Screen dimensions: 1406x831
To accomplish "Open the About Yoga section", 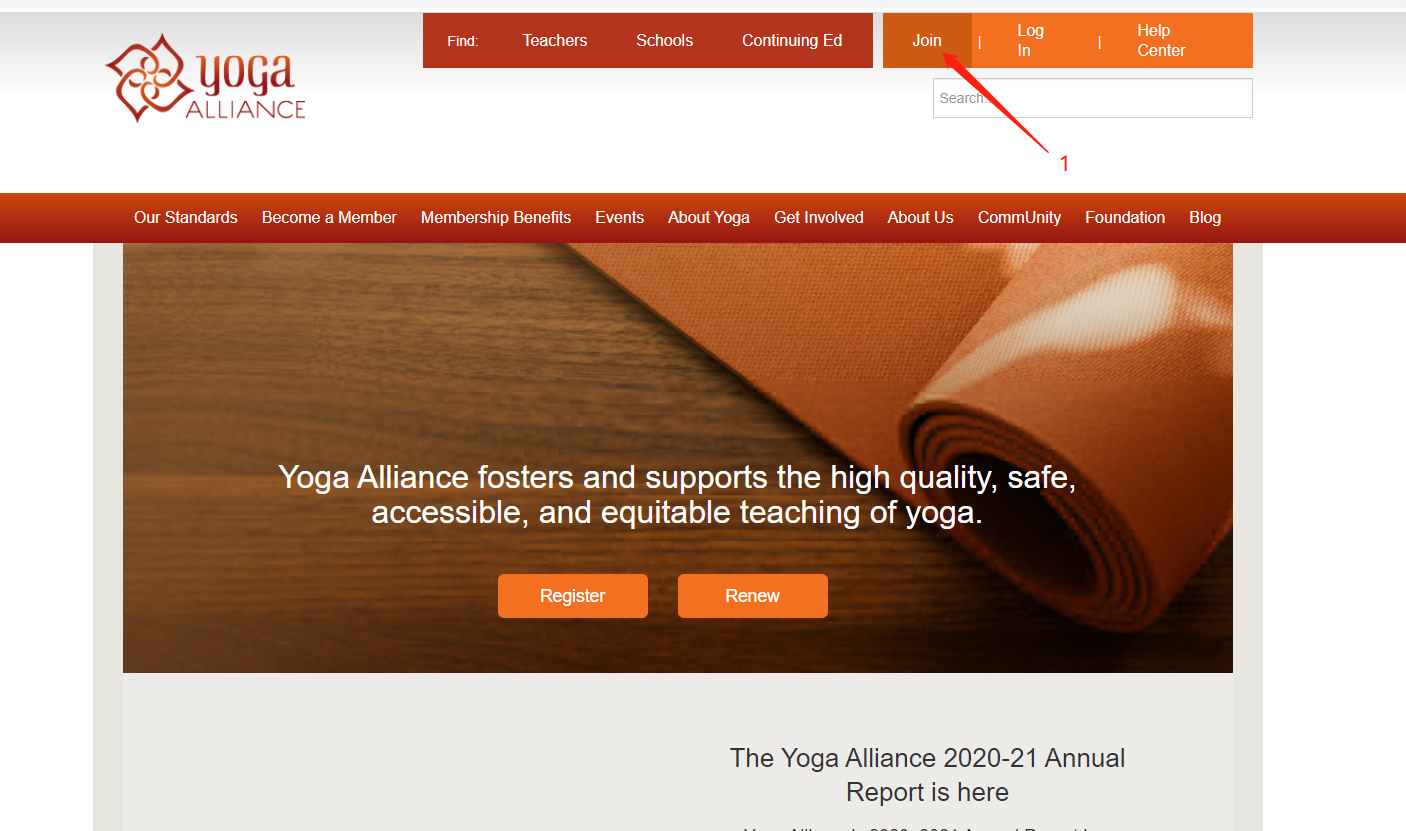I will coord(709,218).
